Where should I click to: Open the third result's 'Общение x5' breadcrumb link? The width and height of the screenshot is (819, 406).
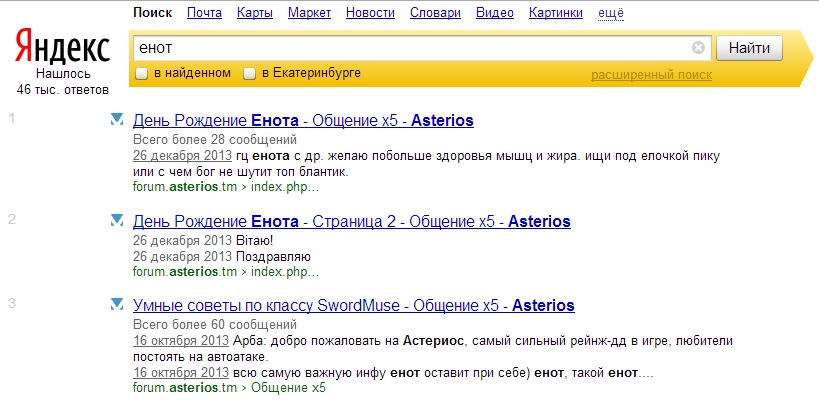[x=288, y=388]
